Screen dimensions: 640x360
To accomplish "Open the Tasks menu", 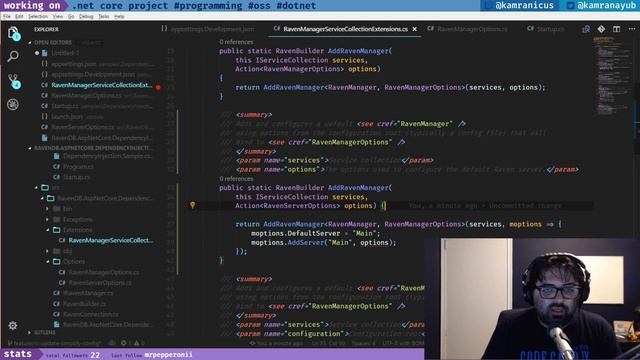I will coord(104,16).
